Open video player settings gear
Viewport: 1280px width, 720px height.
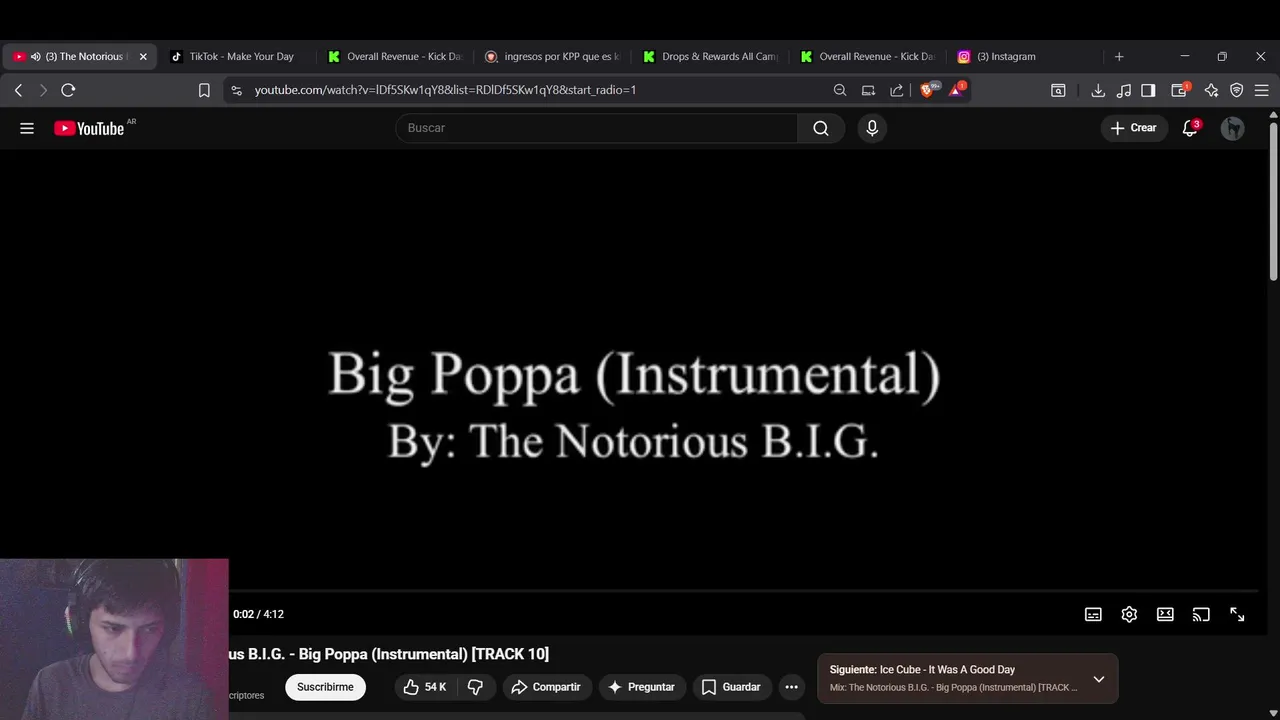point(1129,614)
